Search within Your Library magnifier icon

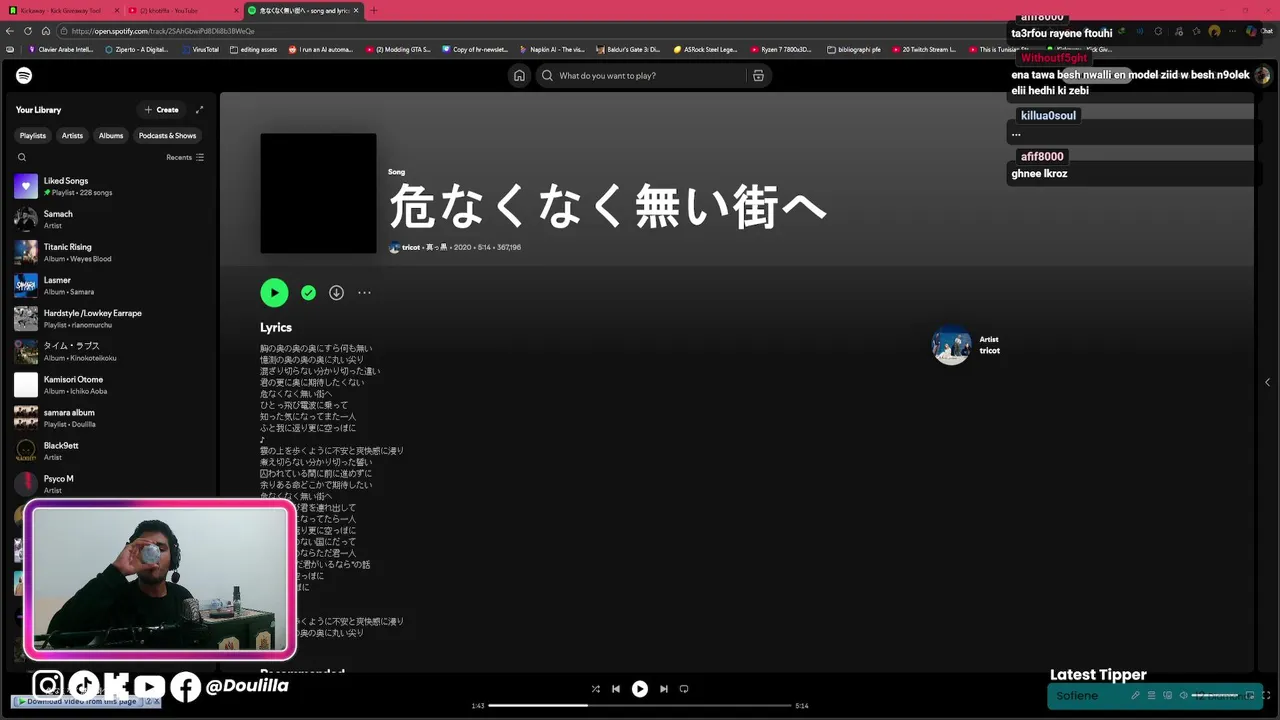point(22,157)
